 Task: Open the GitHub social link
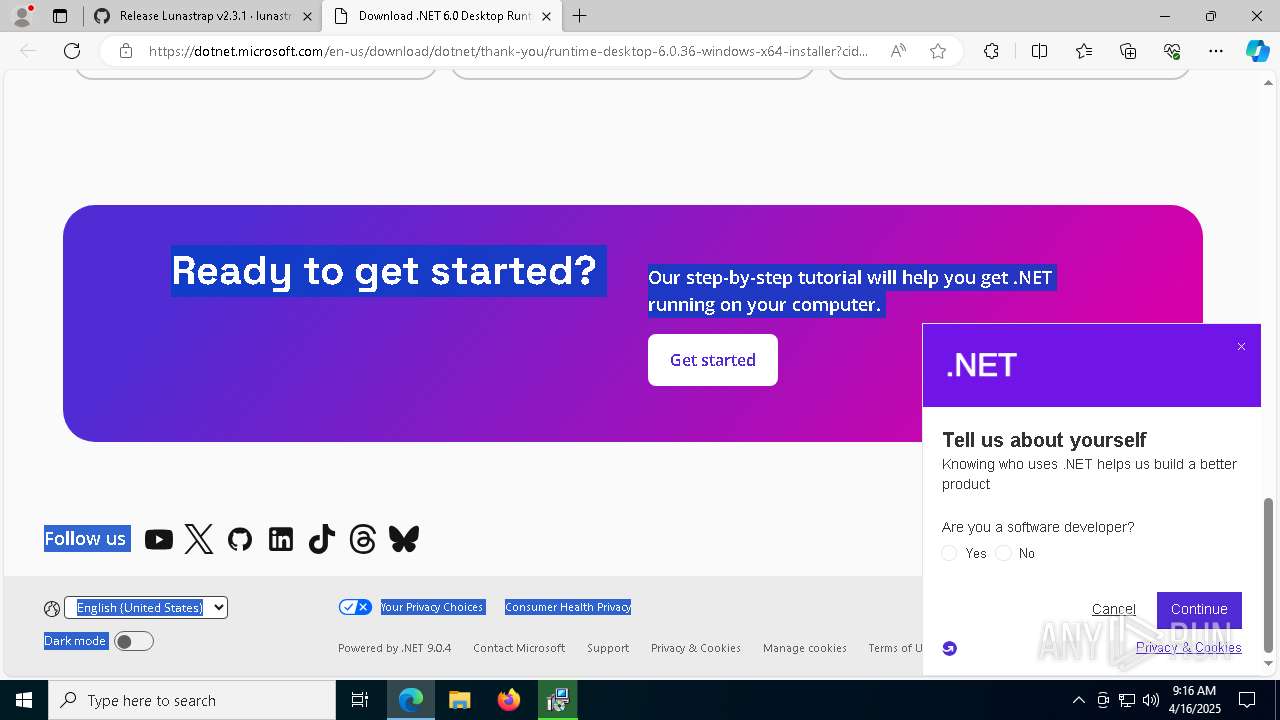point(240,540)
